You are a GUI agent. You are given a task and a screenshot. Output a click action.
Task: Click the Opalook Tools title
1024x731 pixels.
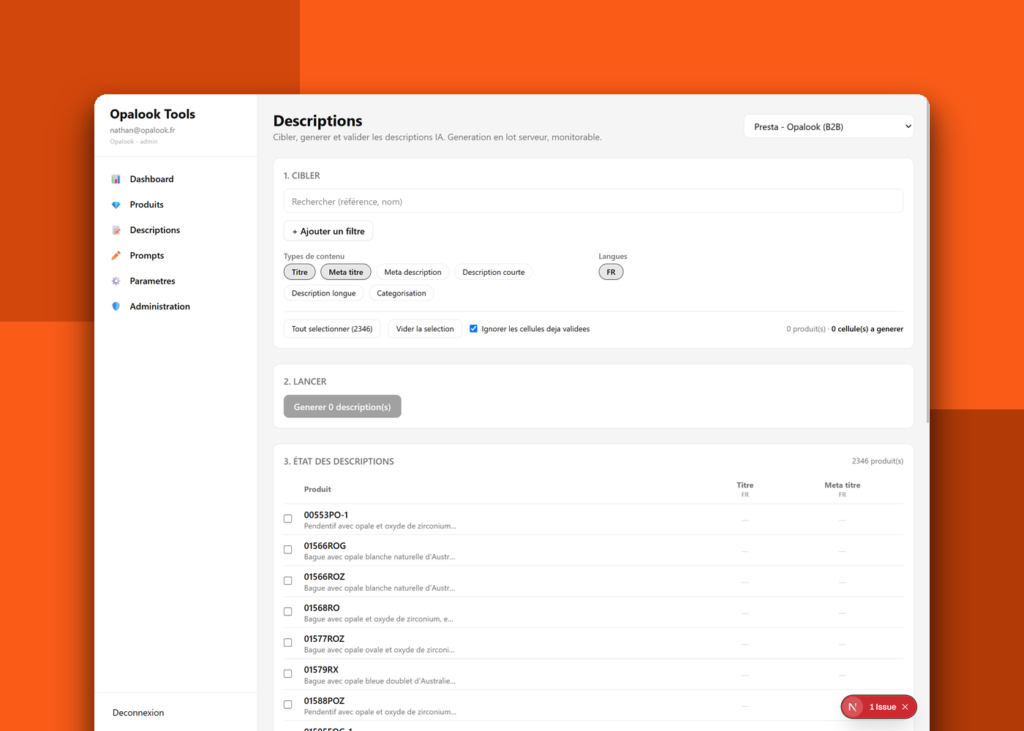click(x=152, y=114)
